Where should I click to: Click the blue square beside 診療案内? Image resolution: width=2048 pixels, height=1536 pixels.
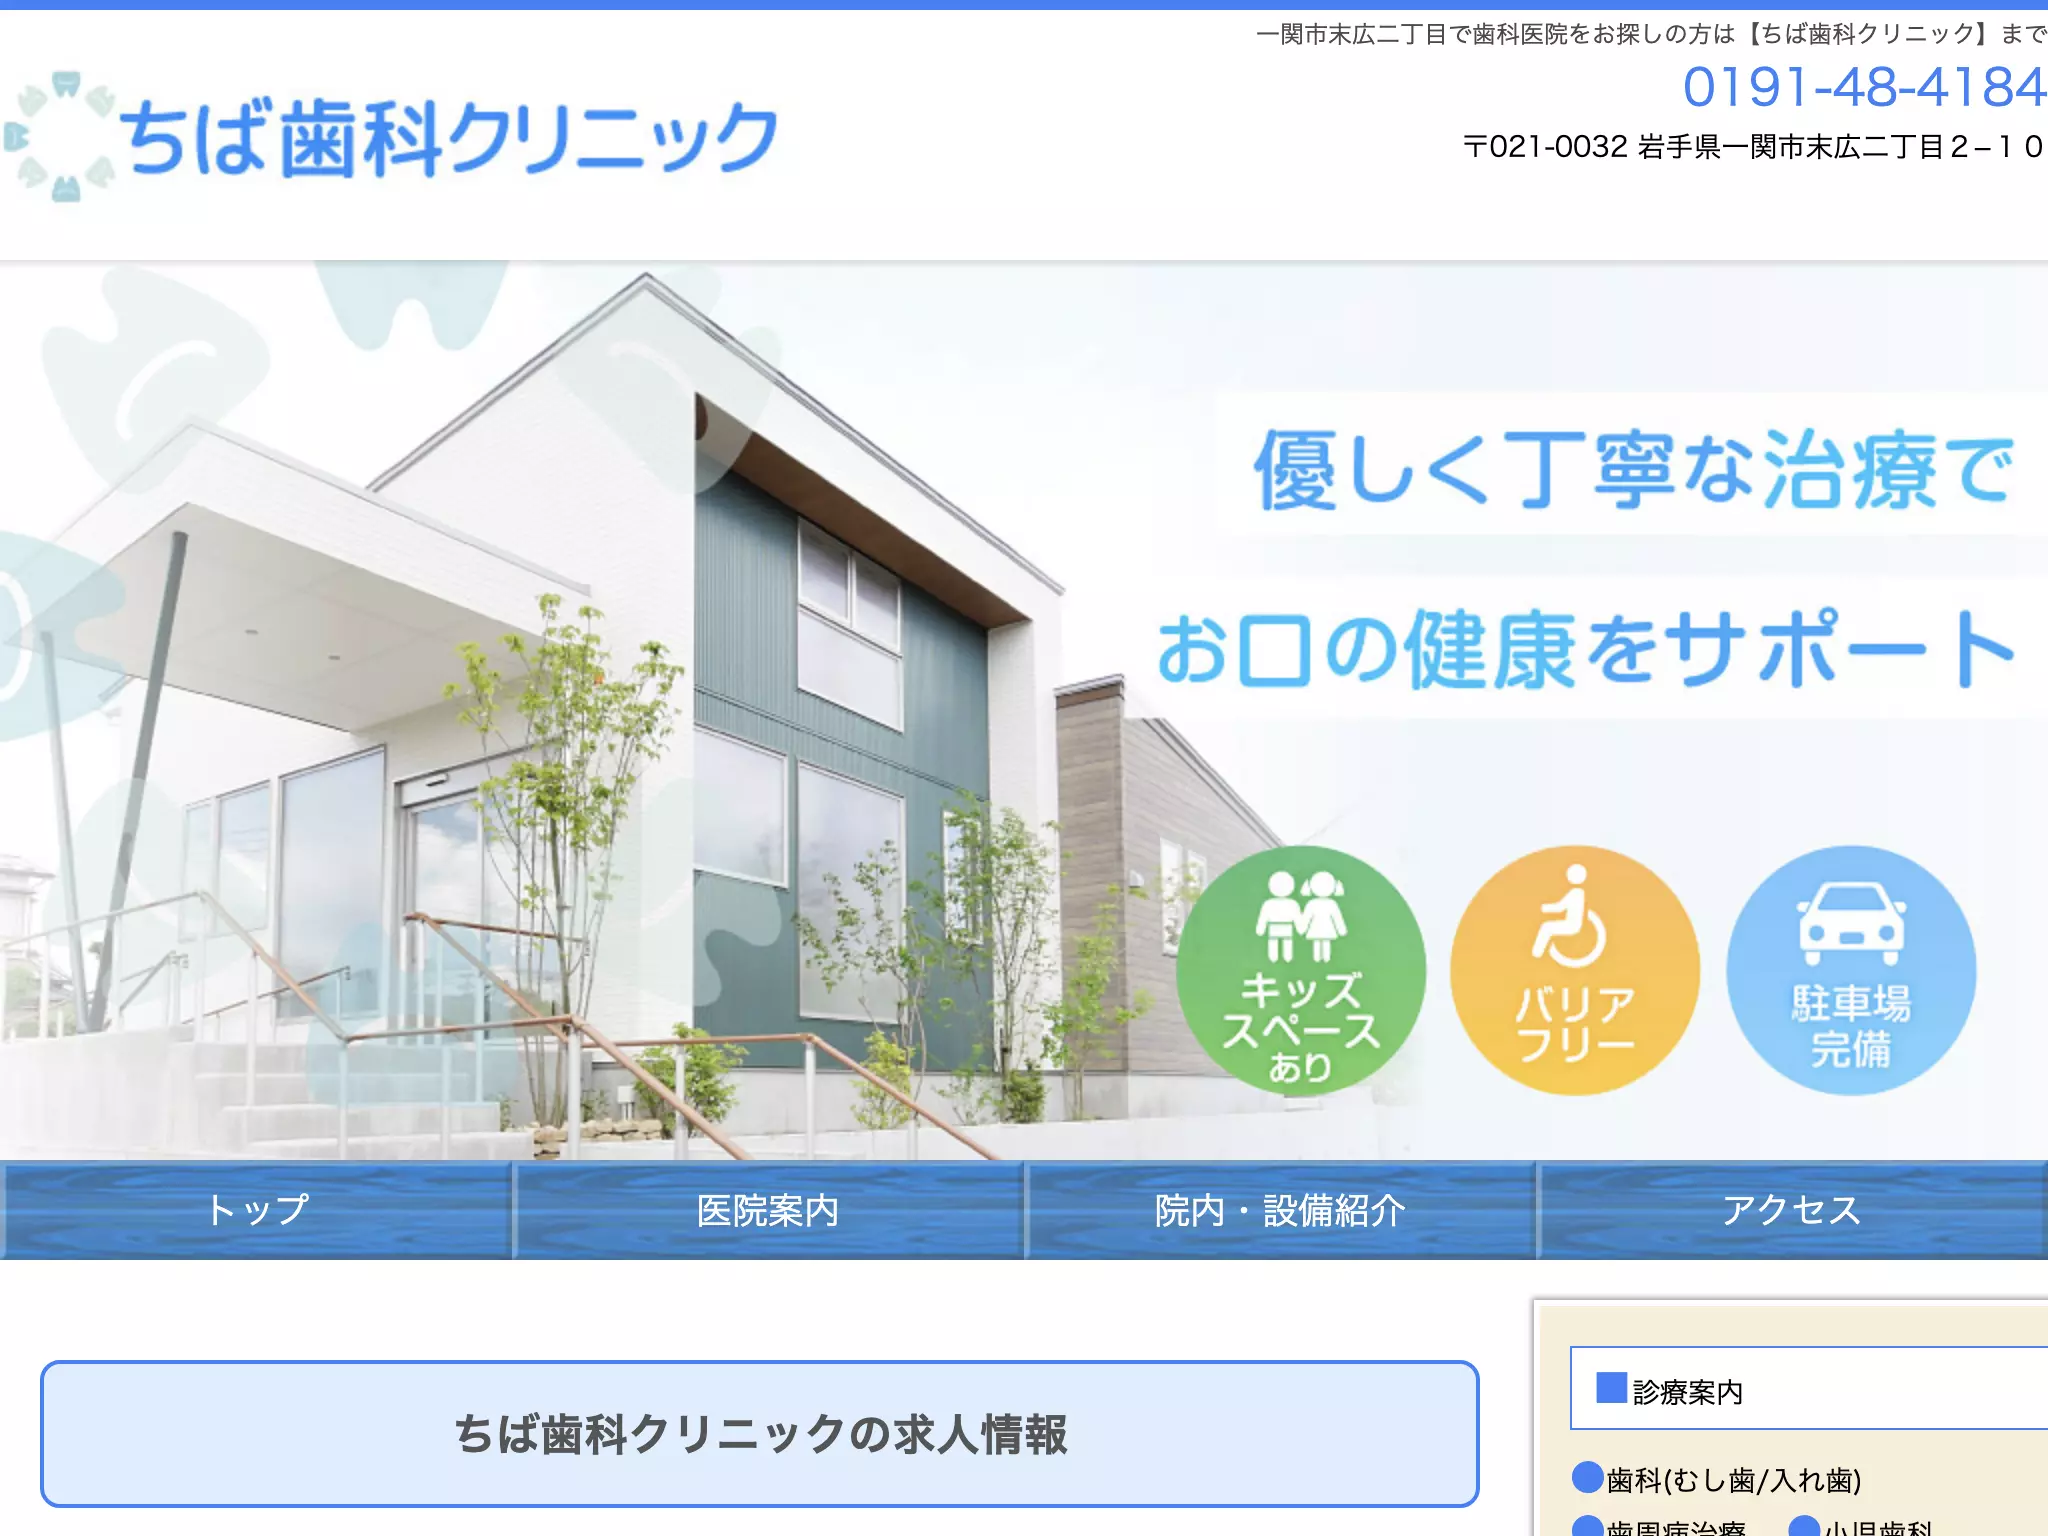1611,1388
